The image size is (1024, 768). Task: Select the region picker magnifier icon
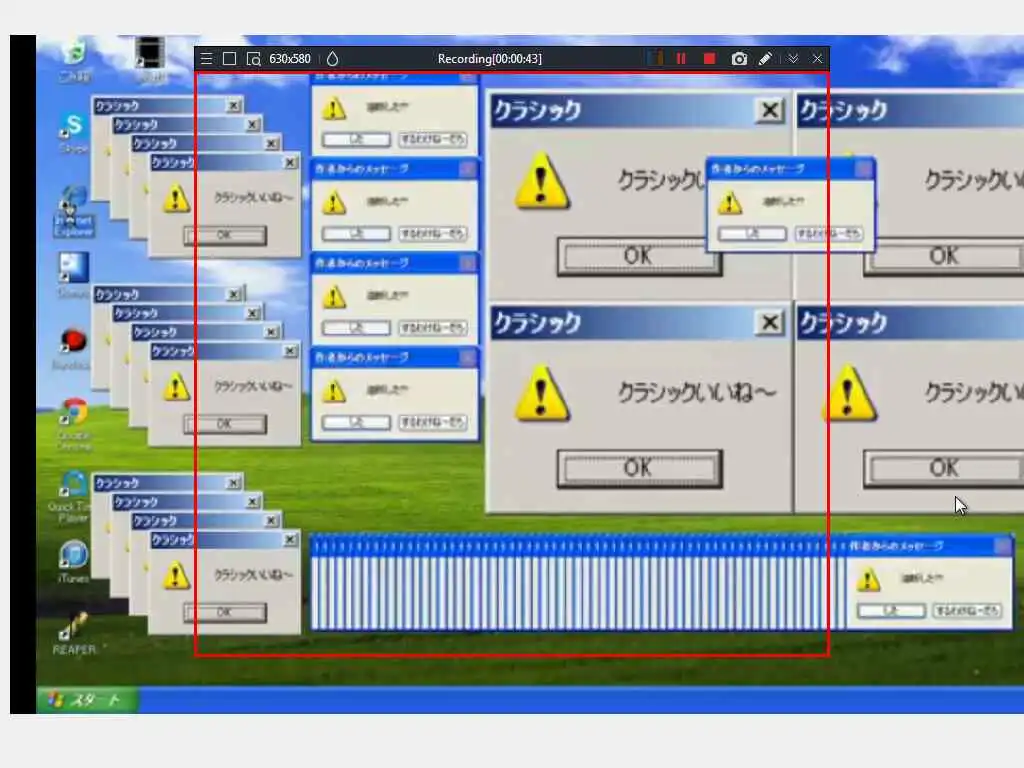pyautogui.click(x=253, y=59)
